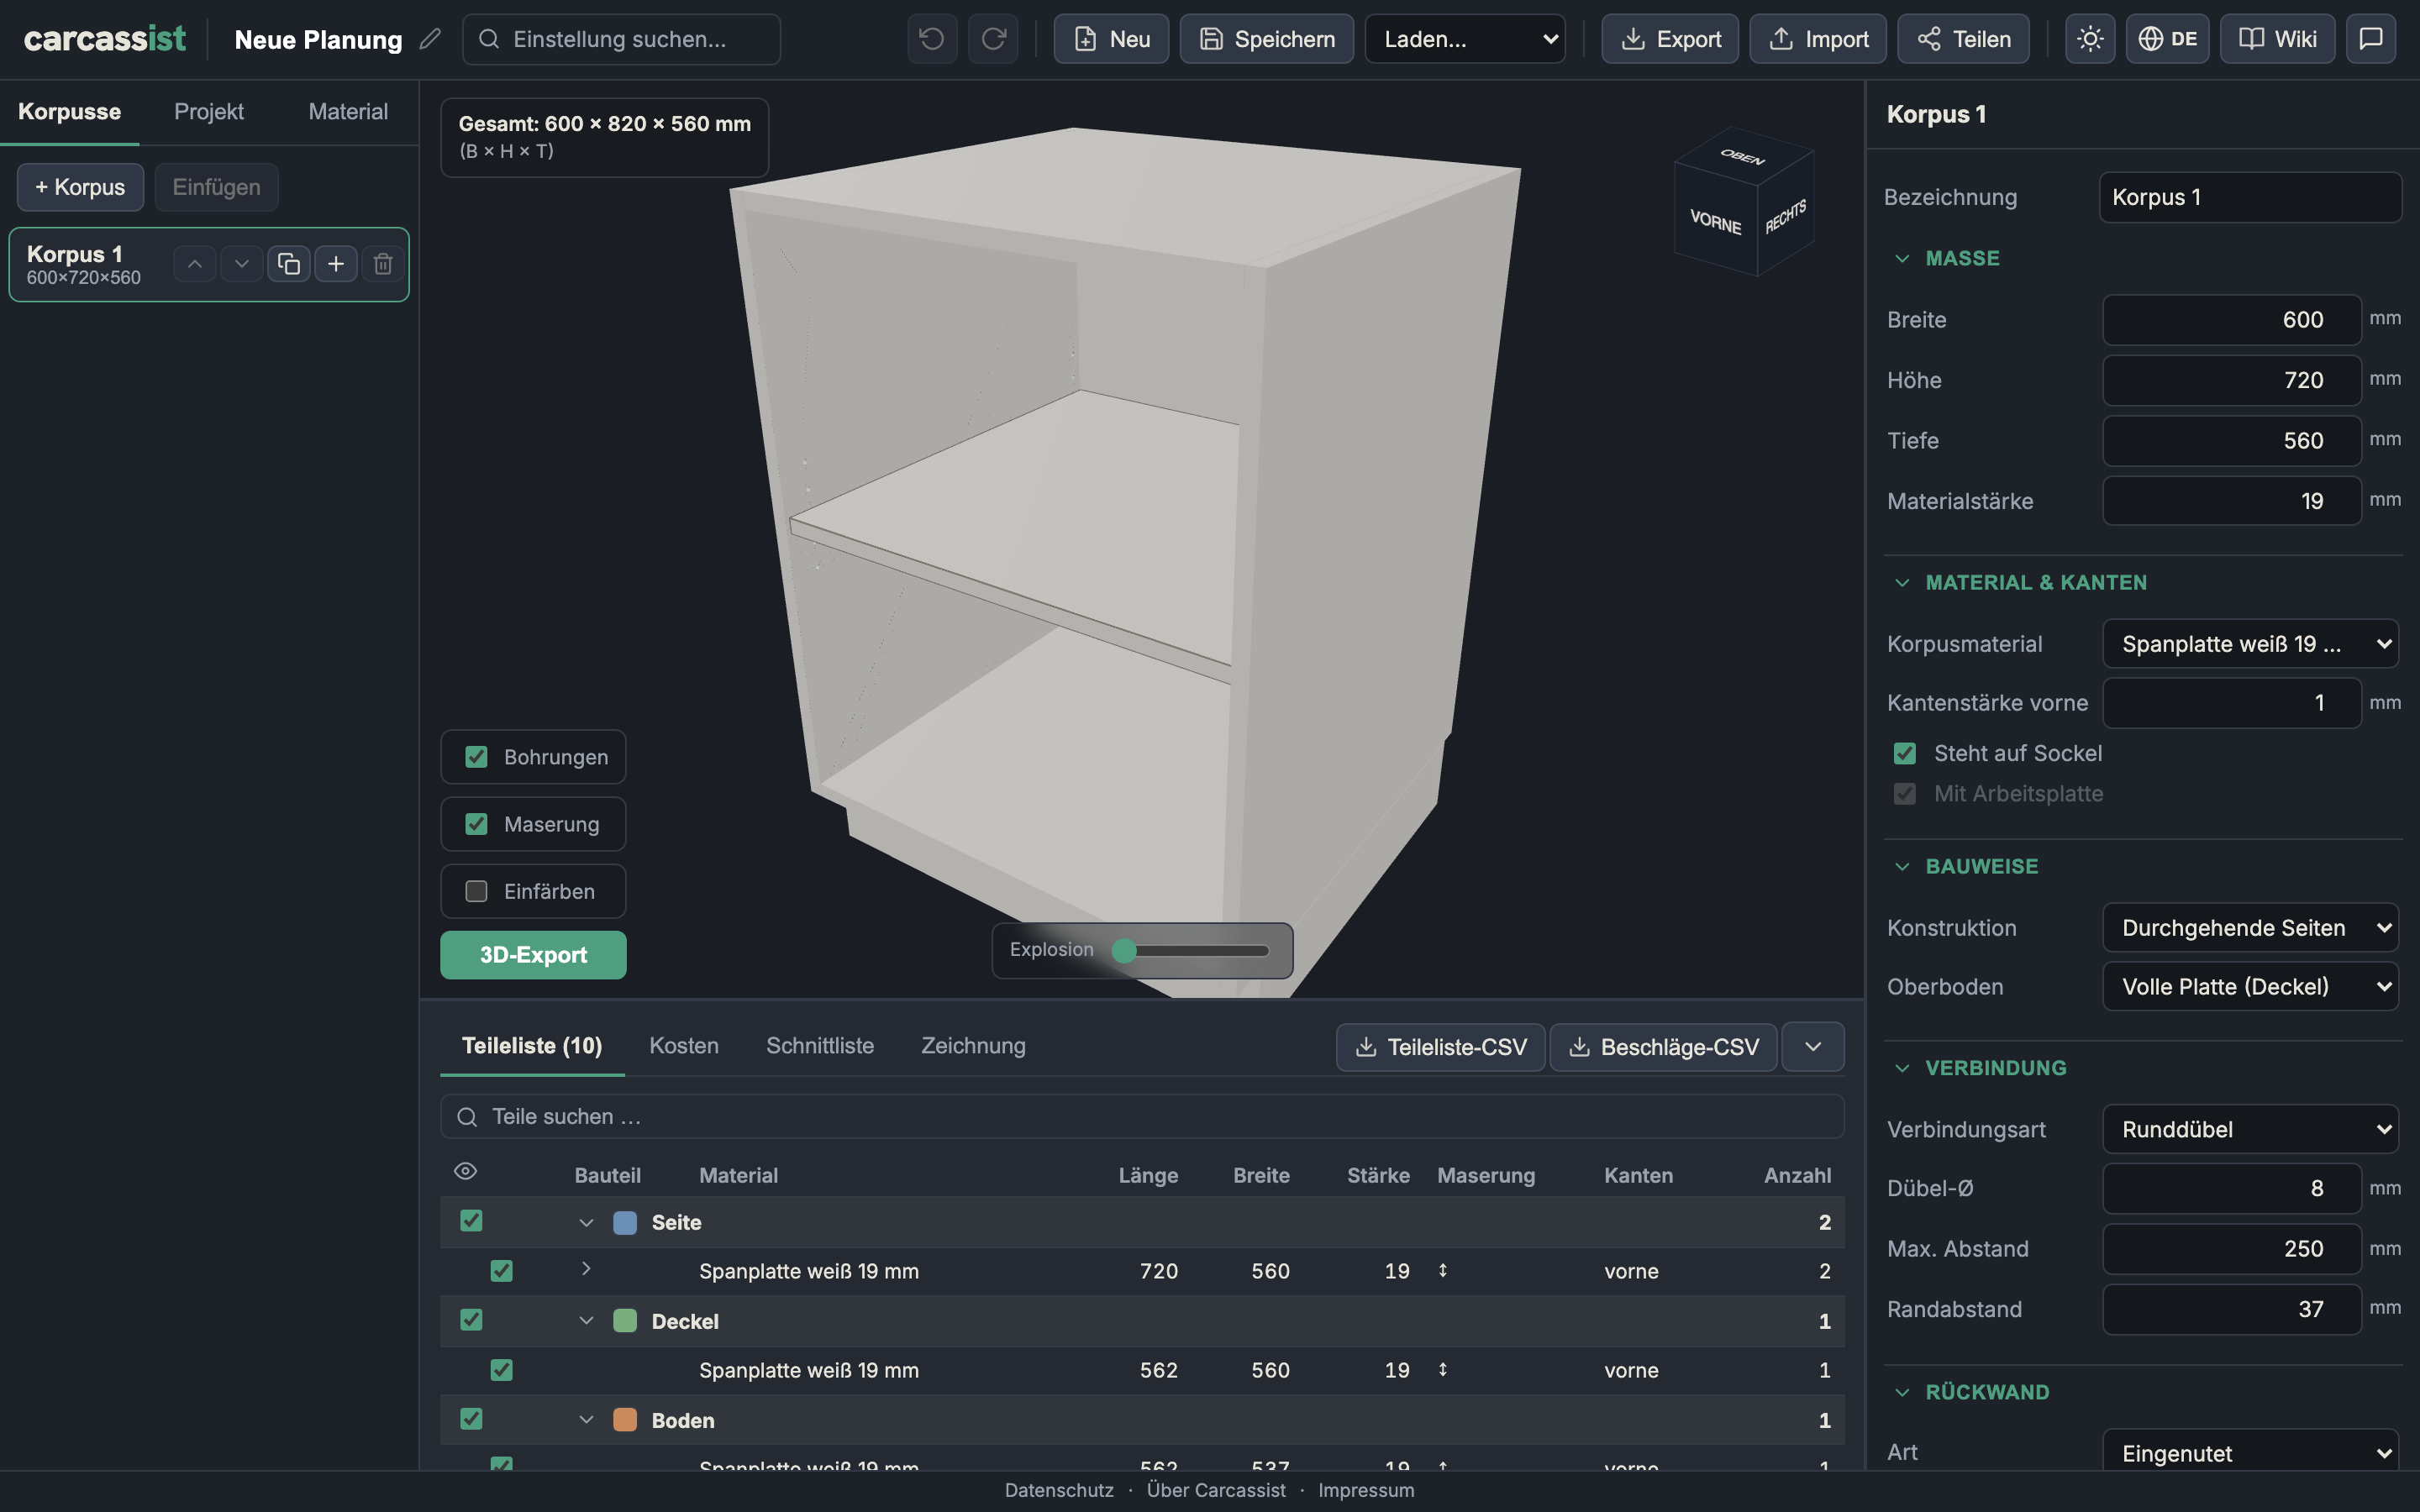Switch language via the DE globe button
Image resolution: width=2420 pixels, height=1512 pixels.
[x=2167, y=39]
